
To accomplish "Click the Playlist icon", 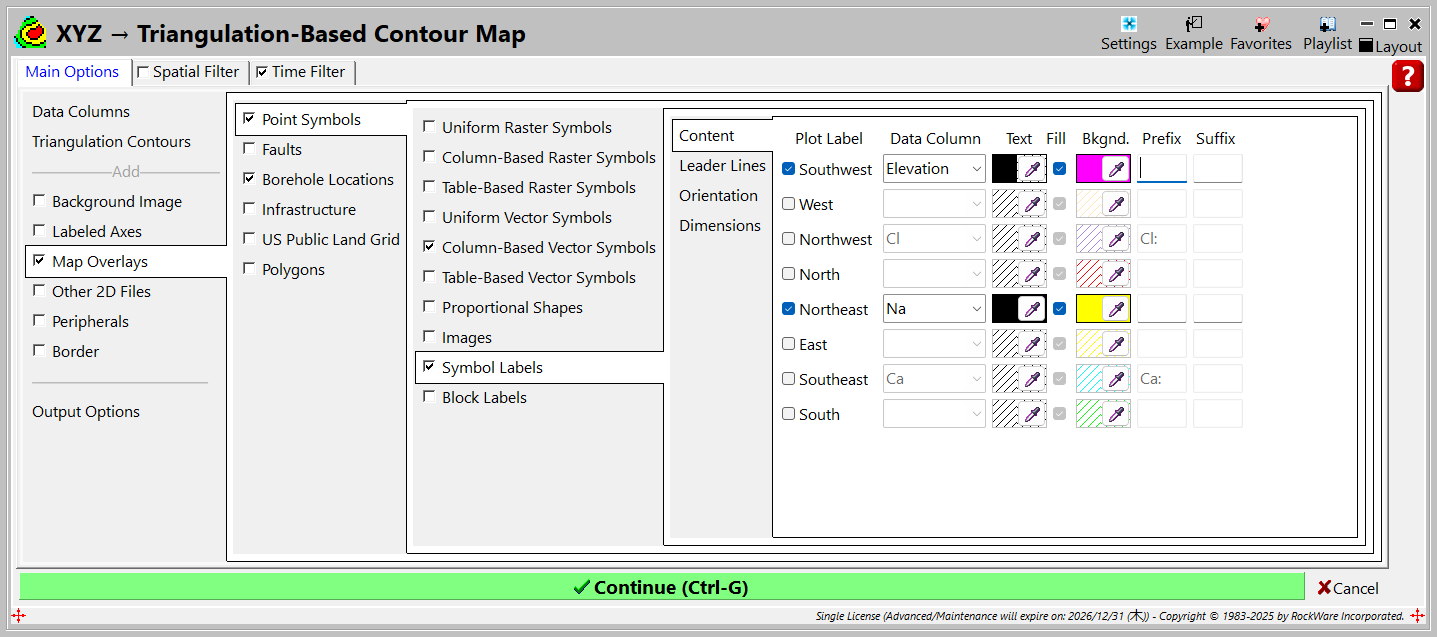I will click(1327, 25).
